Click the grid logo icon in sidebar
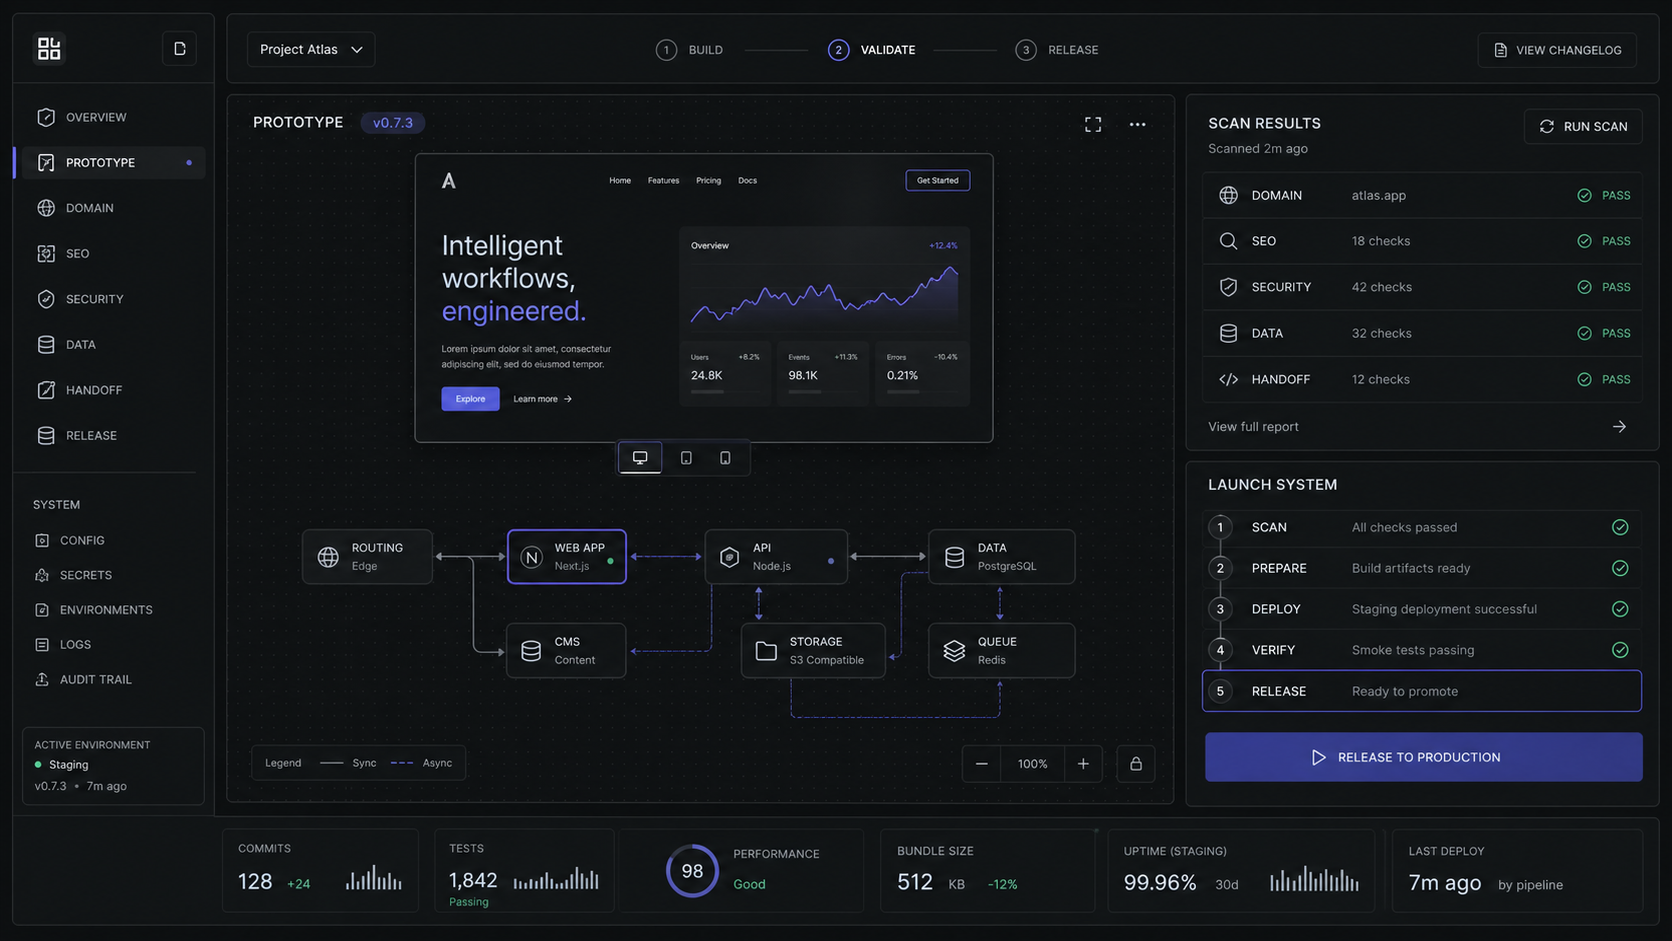This screenshot has width=1672, height=941. [49, 49]
